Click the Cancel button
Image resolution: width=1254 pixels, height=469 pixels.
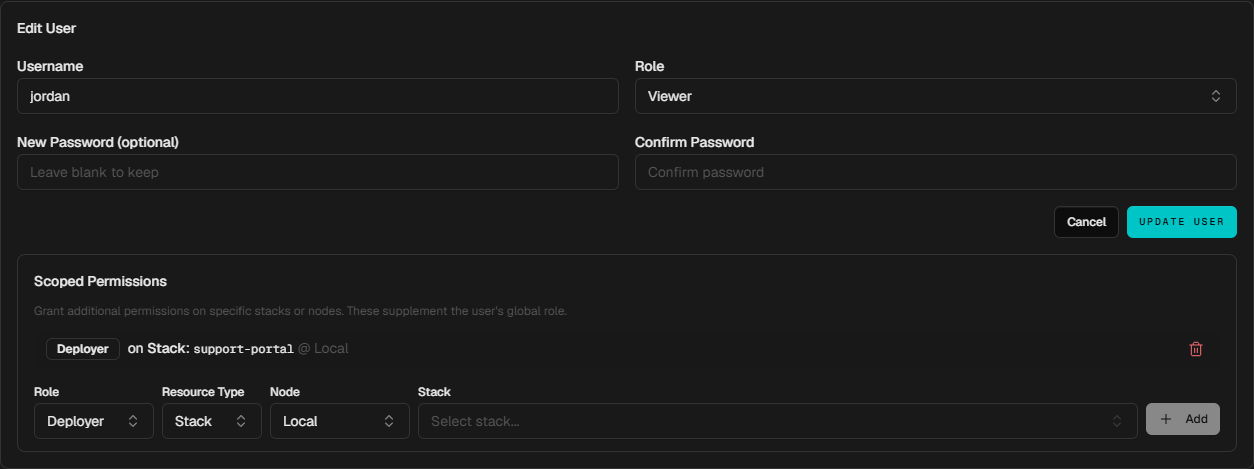[1086, 222]
